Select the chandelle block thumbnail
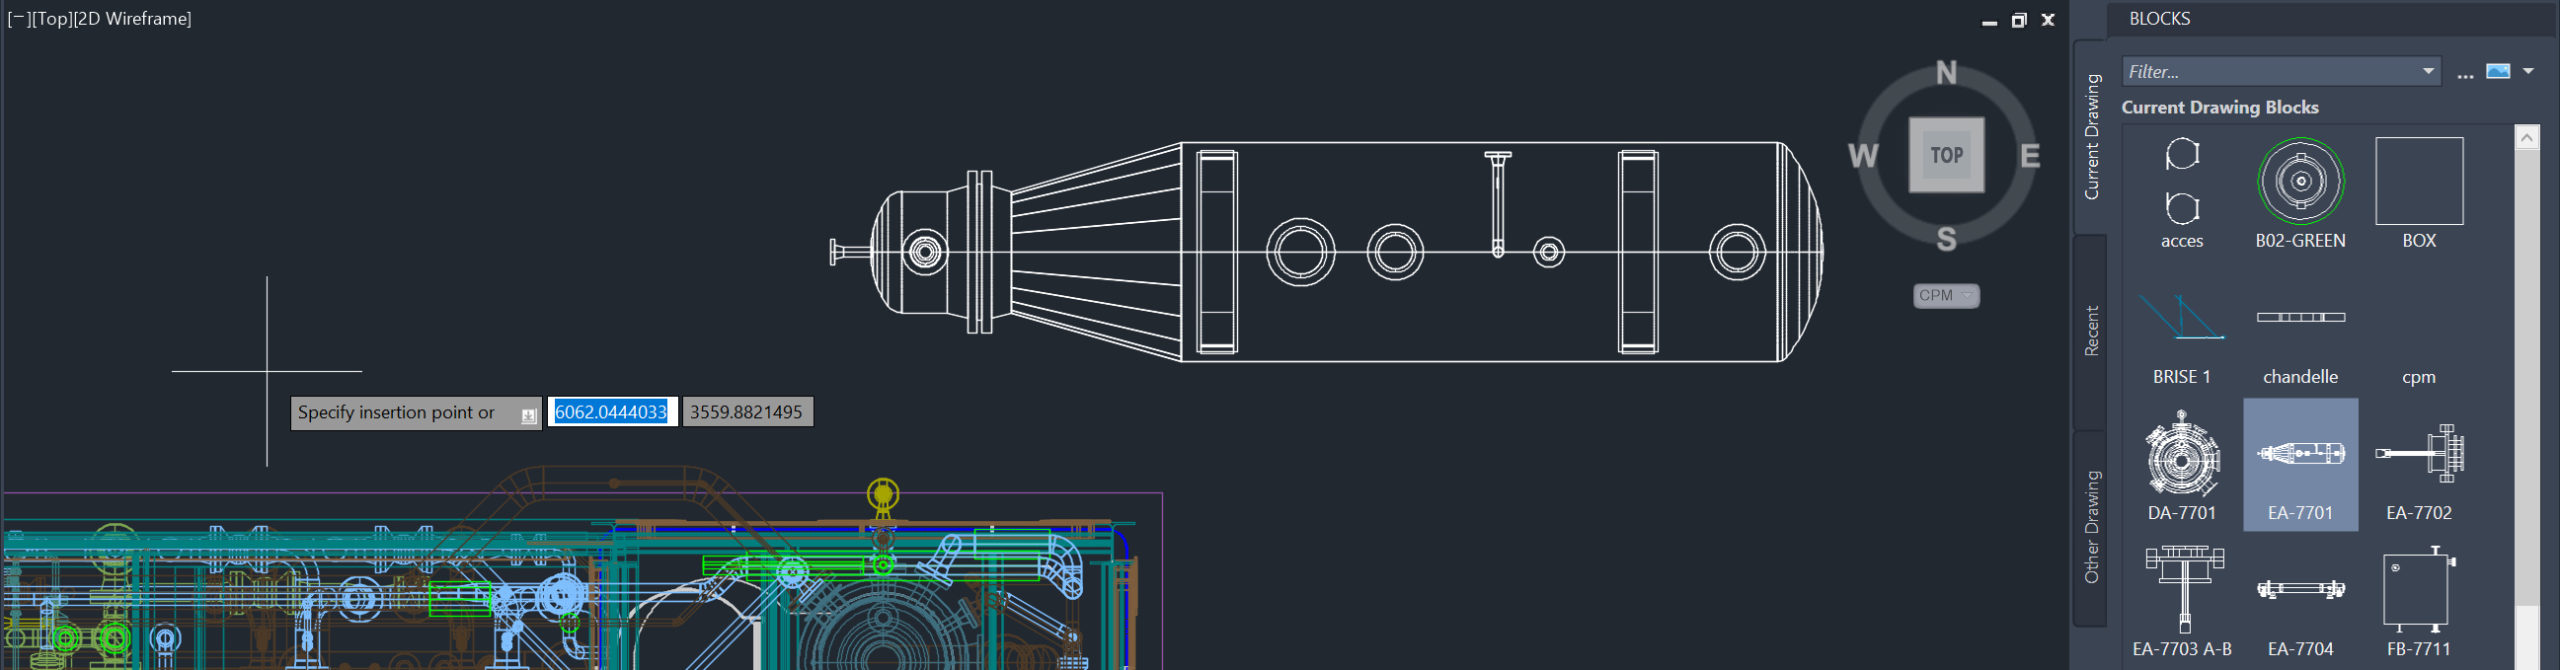Screen dimensions: 2560x670 pyautogui.click(x=2300, y=317)
